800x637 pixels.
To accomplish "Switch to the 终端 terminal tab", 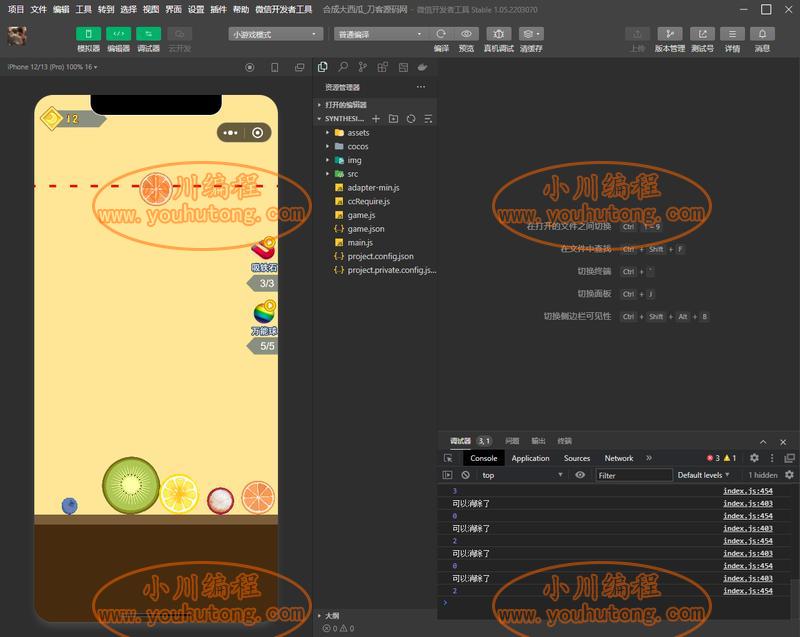I will (x=564, y=441).
